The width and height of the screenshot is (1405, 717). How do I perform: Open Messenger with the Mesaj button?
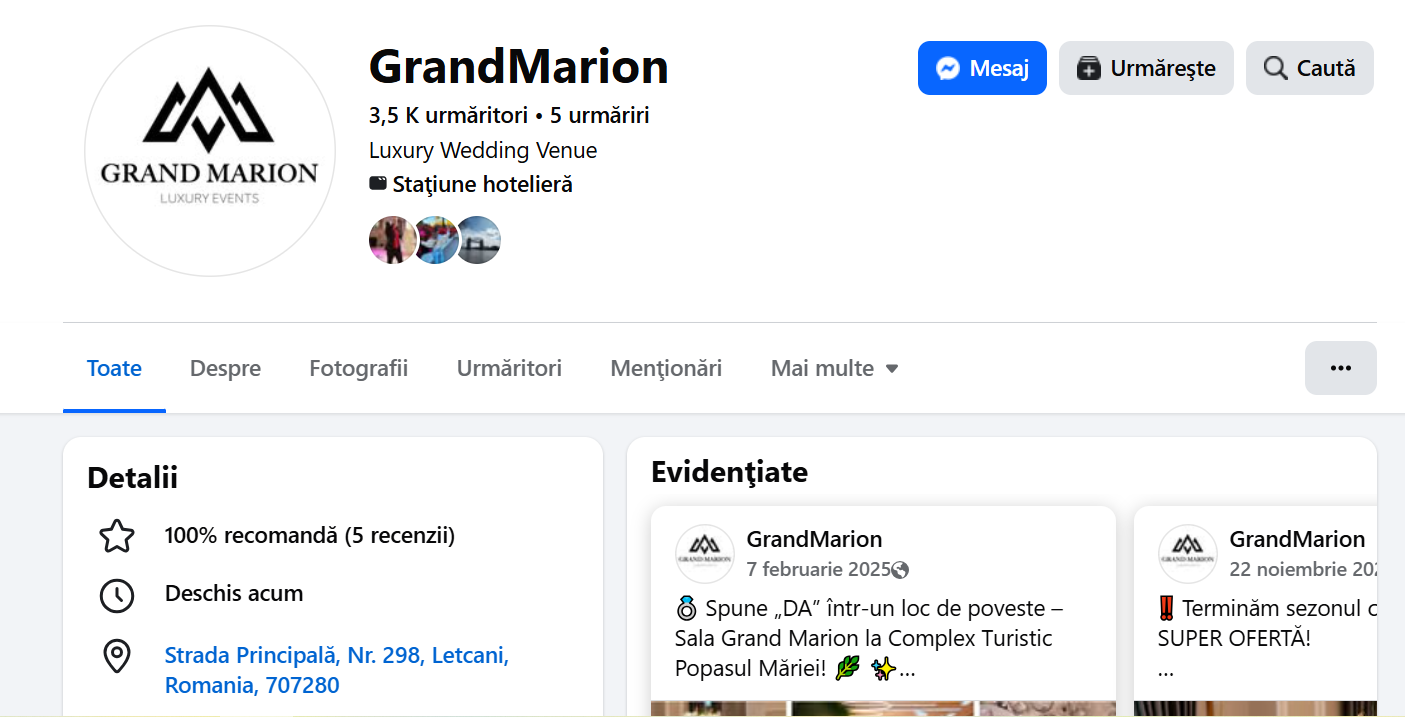[981, 68]
